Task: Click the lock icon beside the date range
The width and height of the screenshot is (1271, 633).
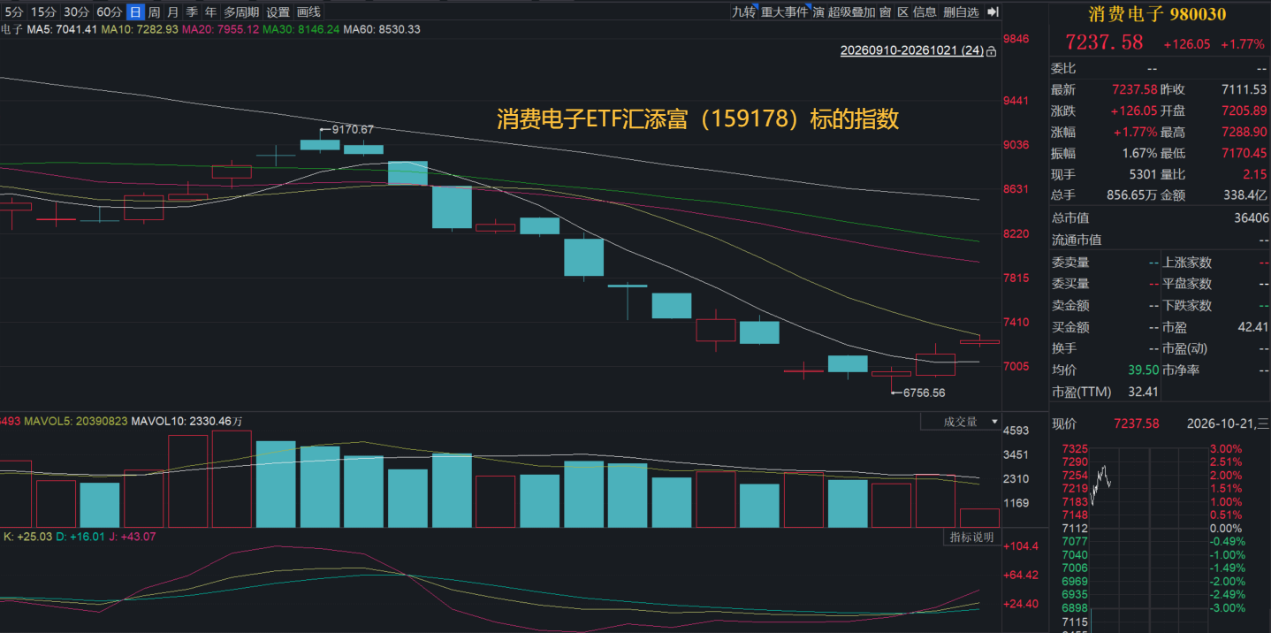Action: coord(991,50)
